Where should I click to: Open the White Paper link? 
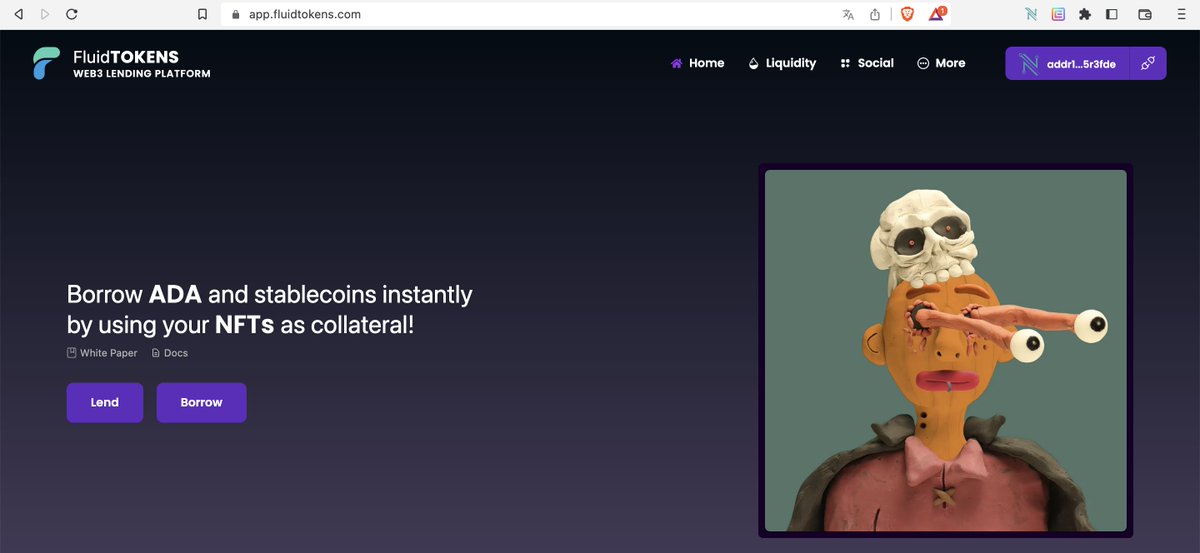(x=102, y=353)
